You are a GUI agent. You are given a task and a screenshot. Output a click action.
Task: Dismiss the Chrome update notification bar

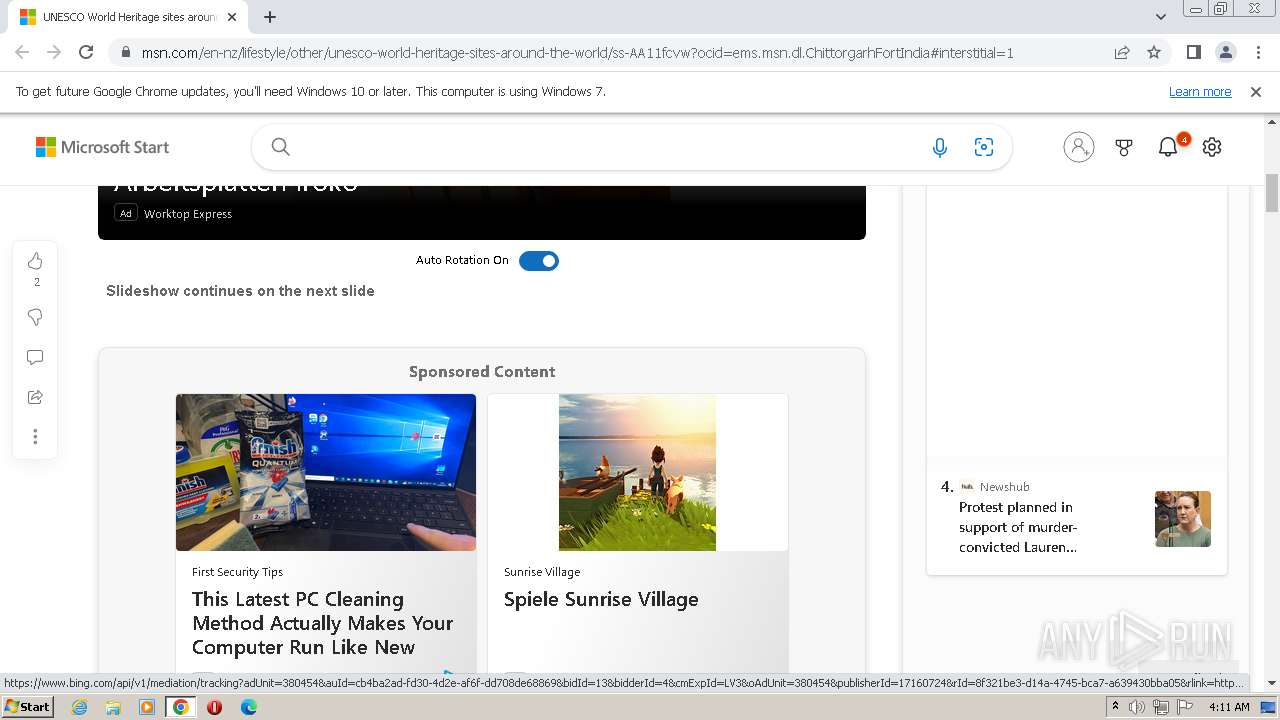[x=1256, y=91]
